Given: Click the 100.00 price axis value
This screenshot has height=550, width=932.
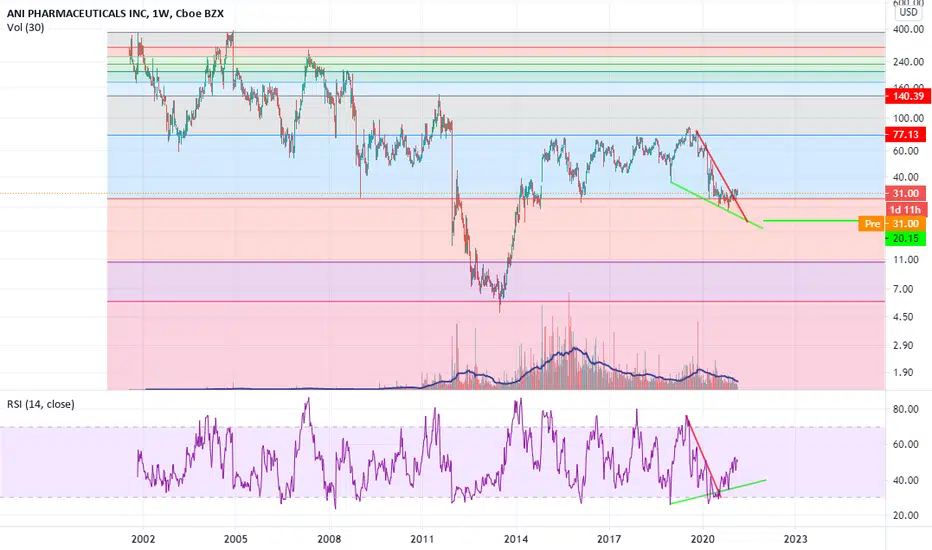Looking at the screenshot, I should point(908,118).
